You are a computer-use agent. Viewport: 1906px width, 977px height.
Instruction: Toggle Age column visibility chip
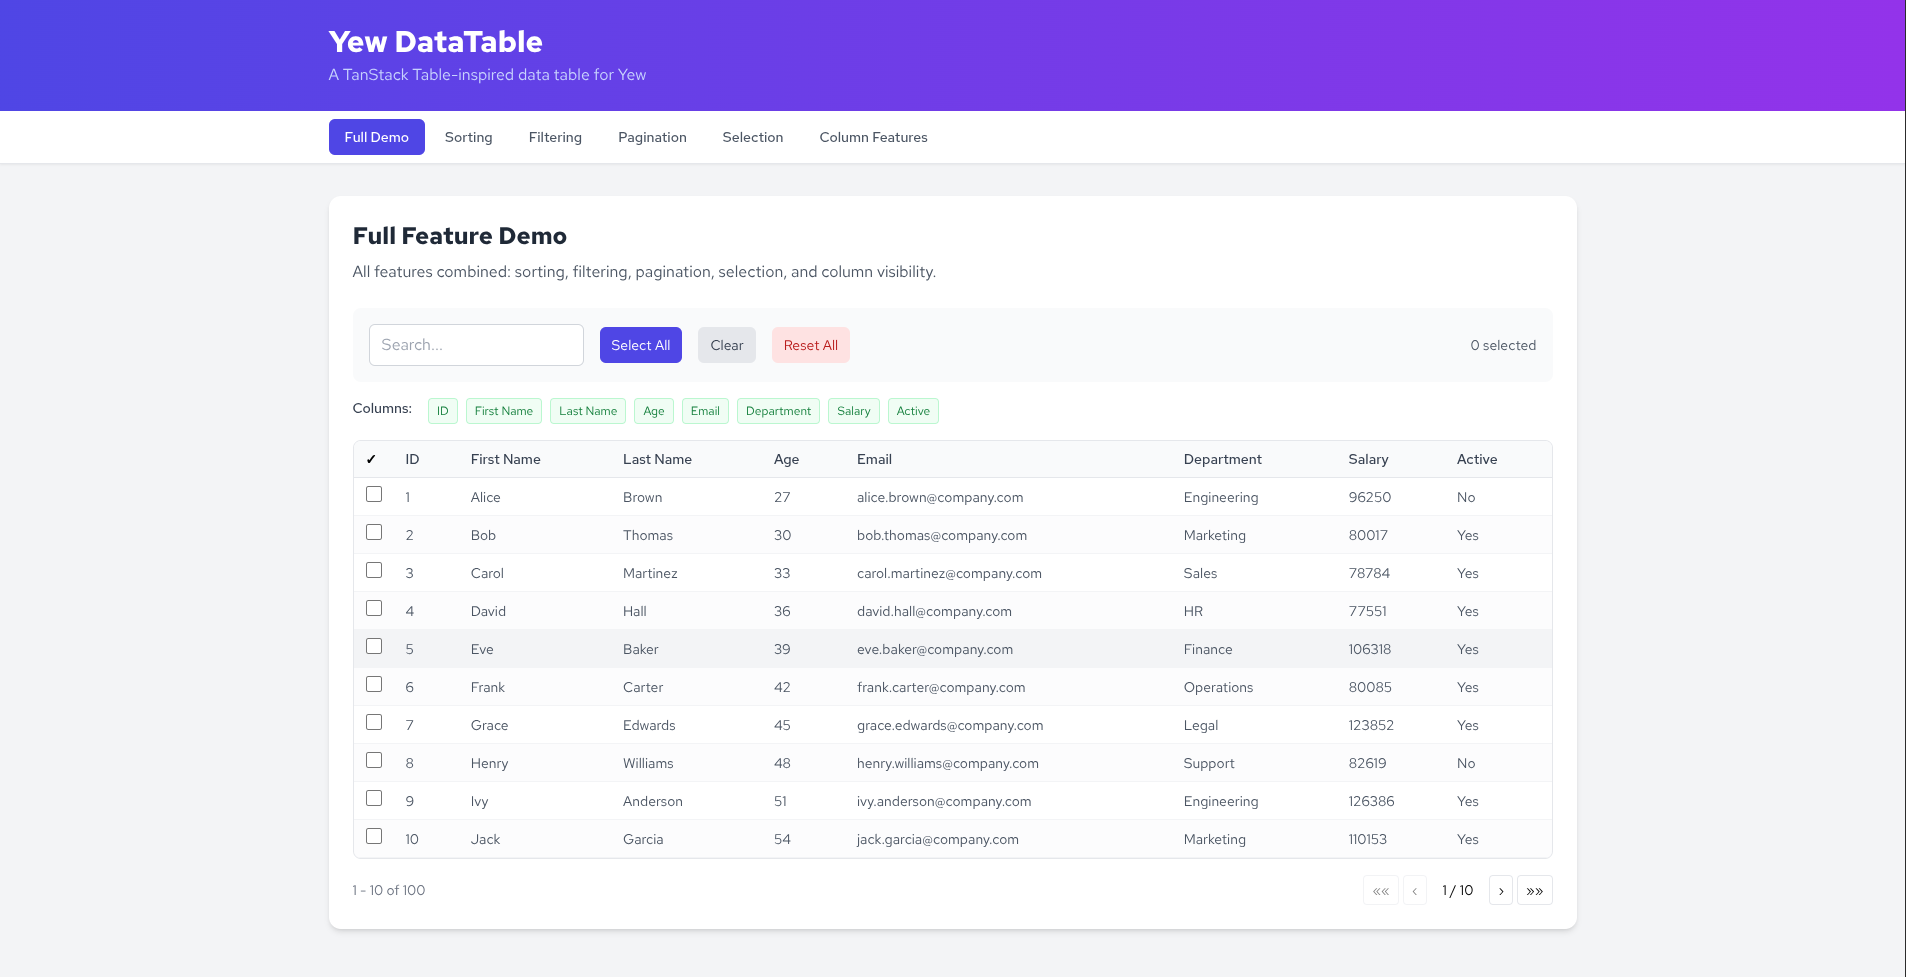point(654,411)
